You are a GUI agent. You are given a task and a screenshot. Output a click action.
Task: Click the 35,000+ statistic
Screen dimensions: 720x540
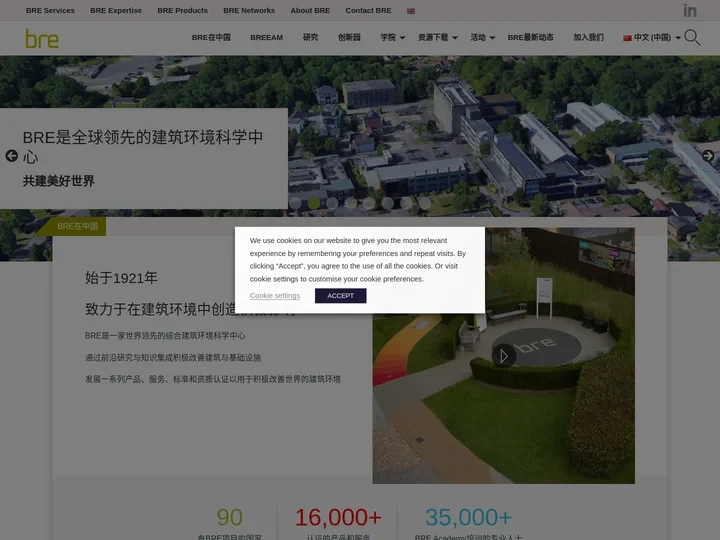pos(468,518)
